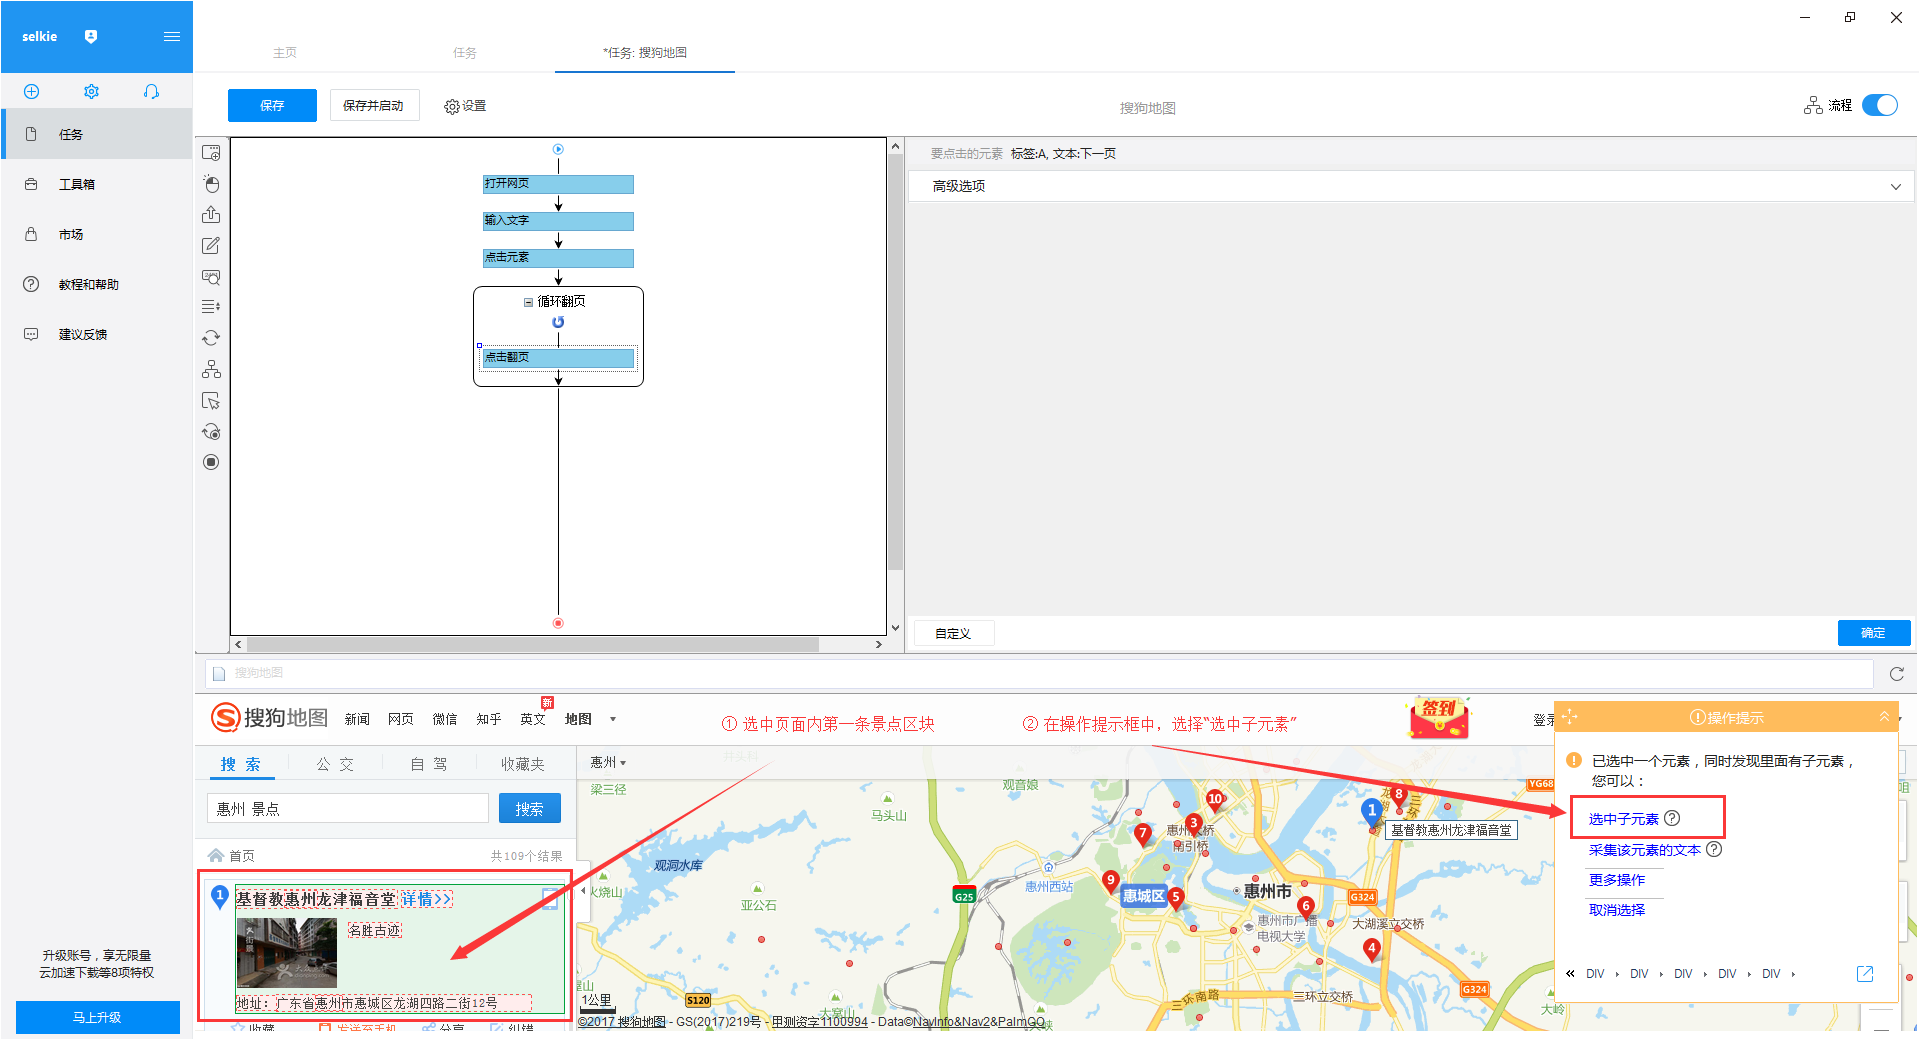The height and width of the screenshot is (1040, 1920).
Task: Collapse the map results side panel arrow
Action: coord(583,890)
